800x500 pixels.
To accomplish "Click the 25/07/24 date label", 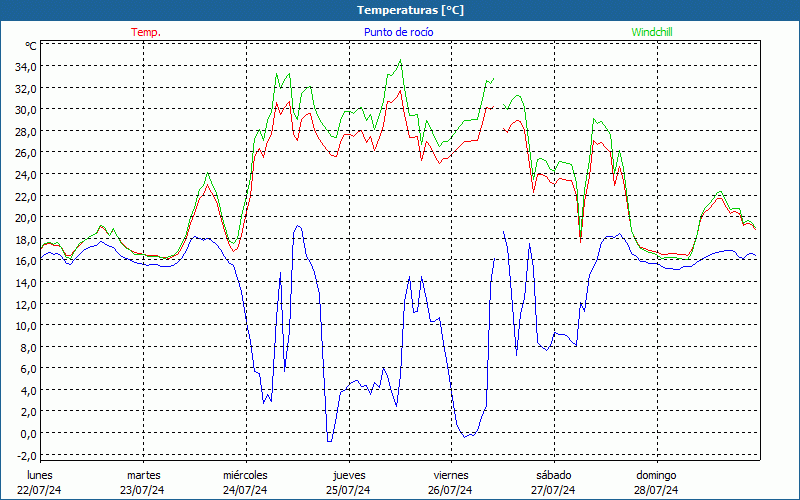I will tap(348, 490).
